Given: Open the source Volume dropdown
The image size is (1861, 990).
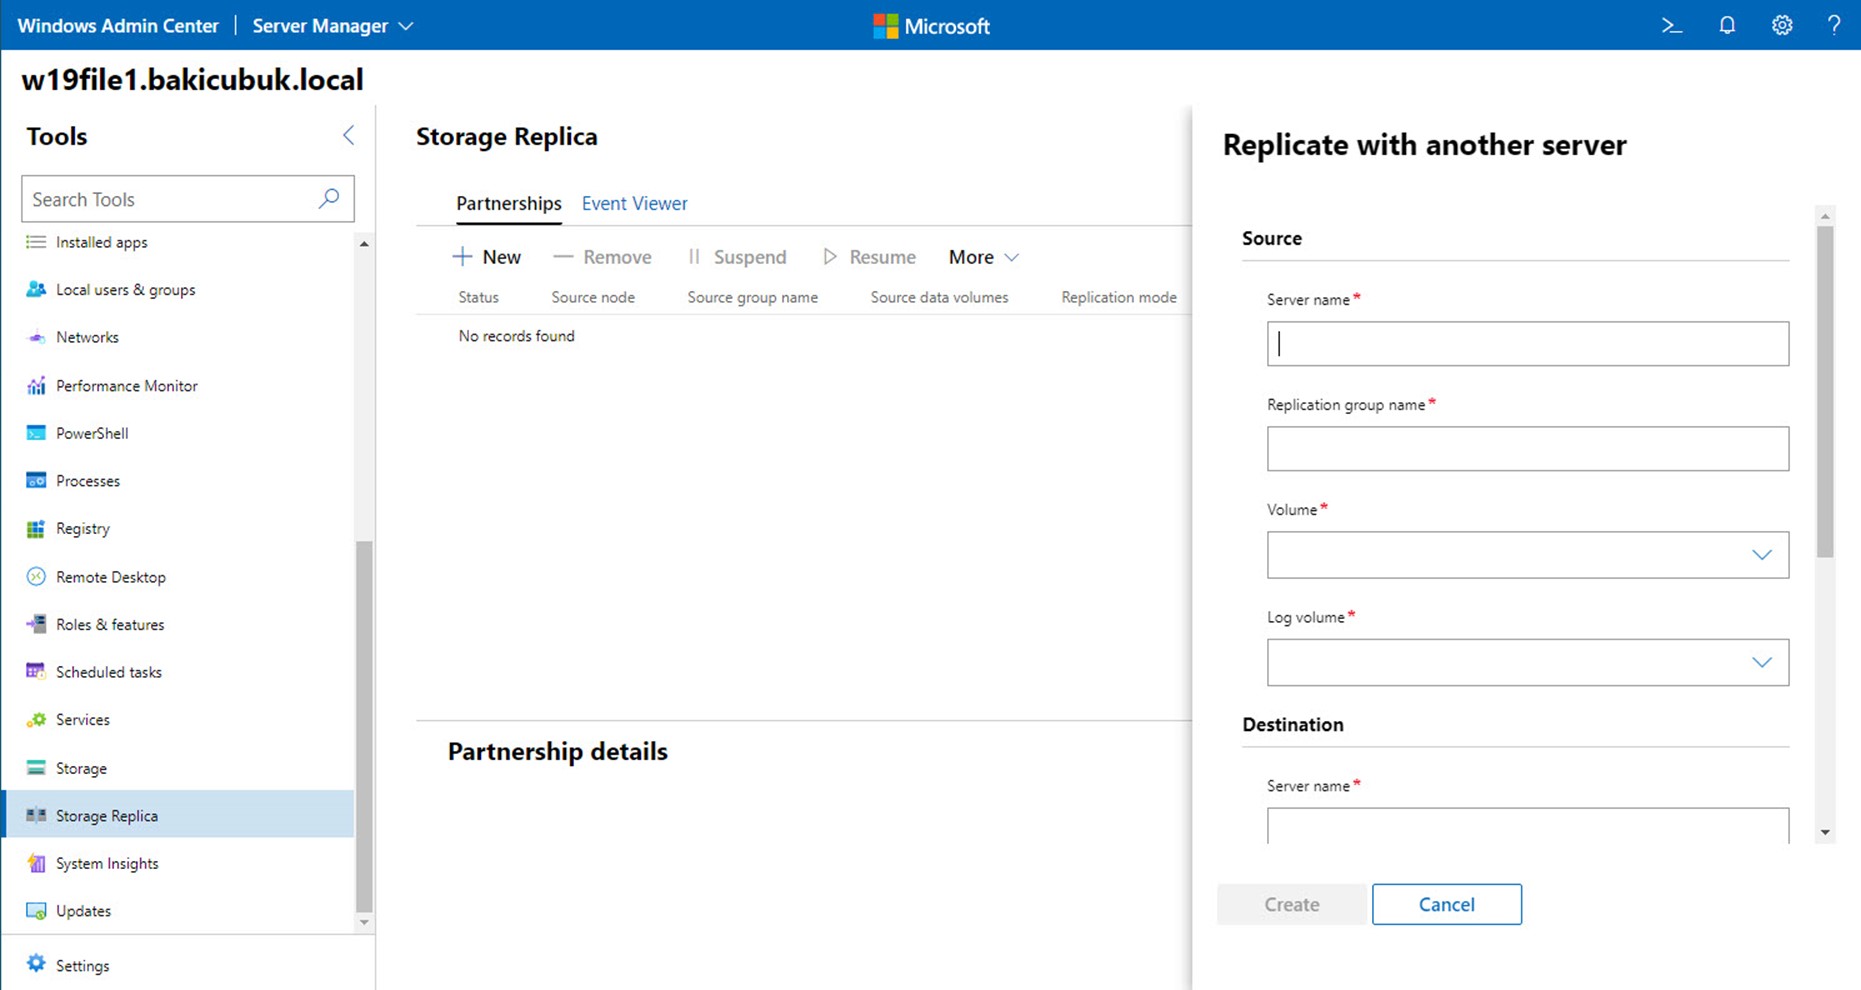Looking at the screenshot, I should [x=1527, y=555].
